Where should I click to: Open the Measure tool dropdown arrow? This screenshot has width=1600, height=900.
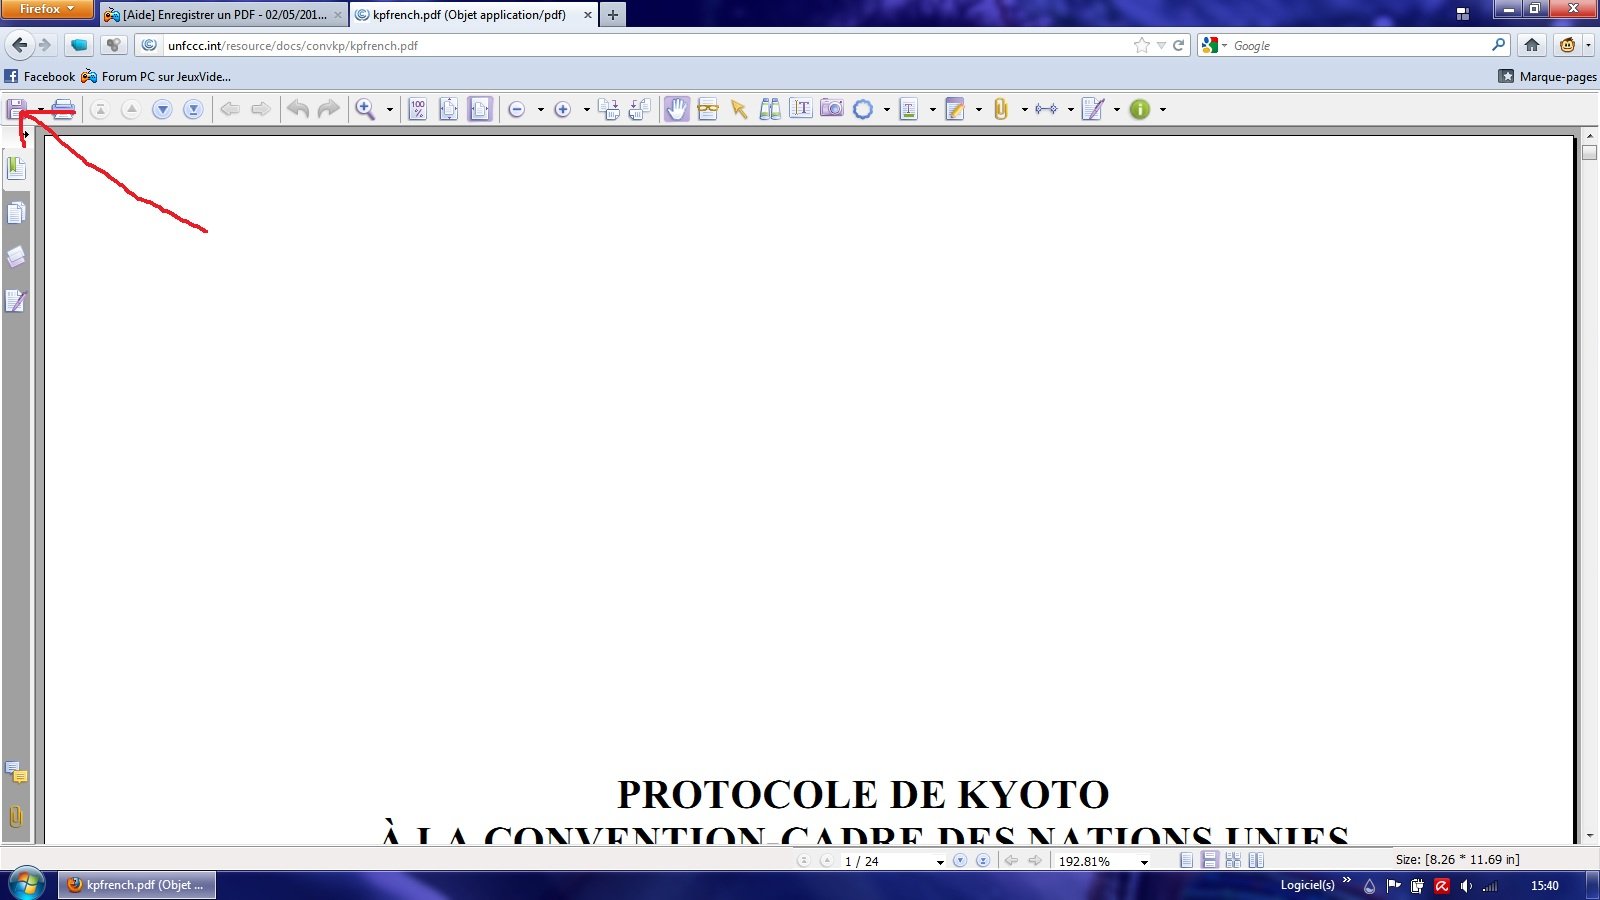tap(1070, 109)
